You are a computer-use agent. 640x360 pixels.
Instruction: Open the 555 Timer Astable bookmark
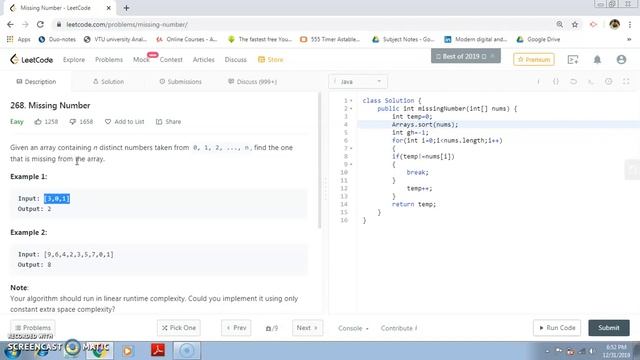click(x=330, y=40)
